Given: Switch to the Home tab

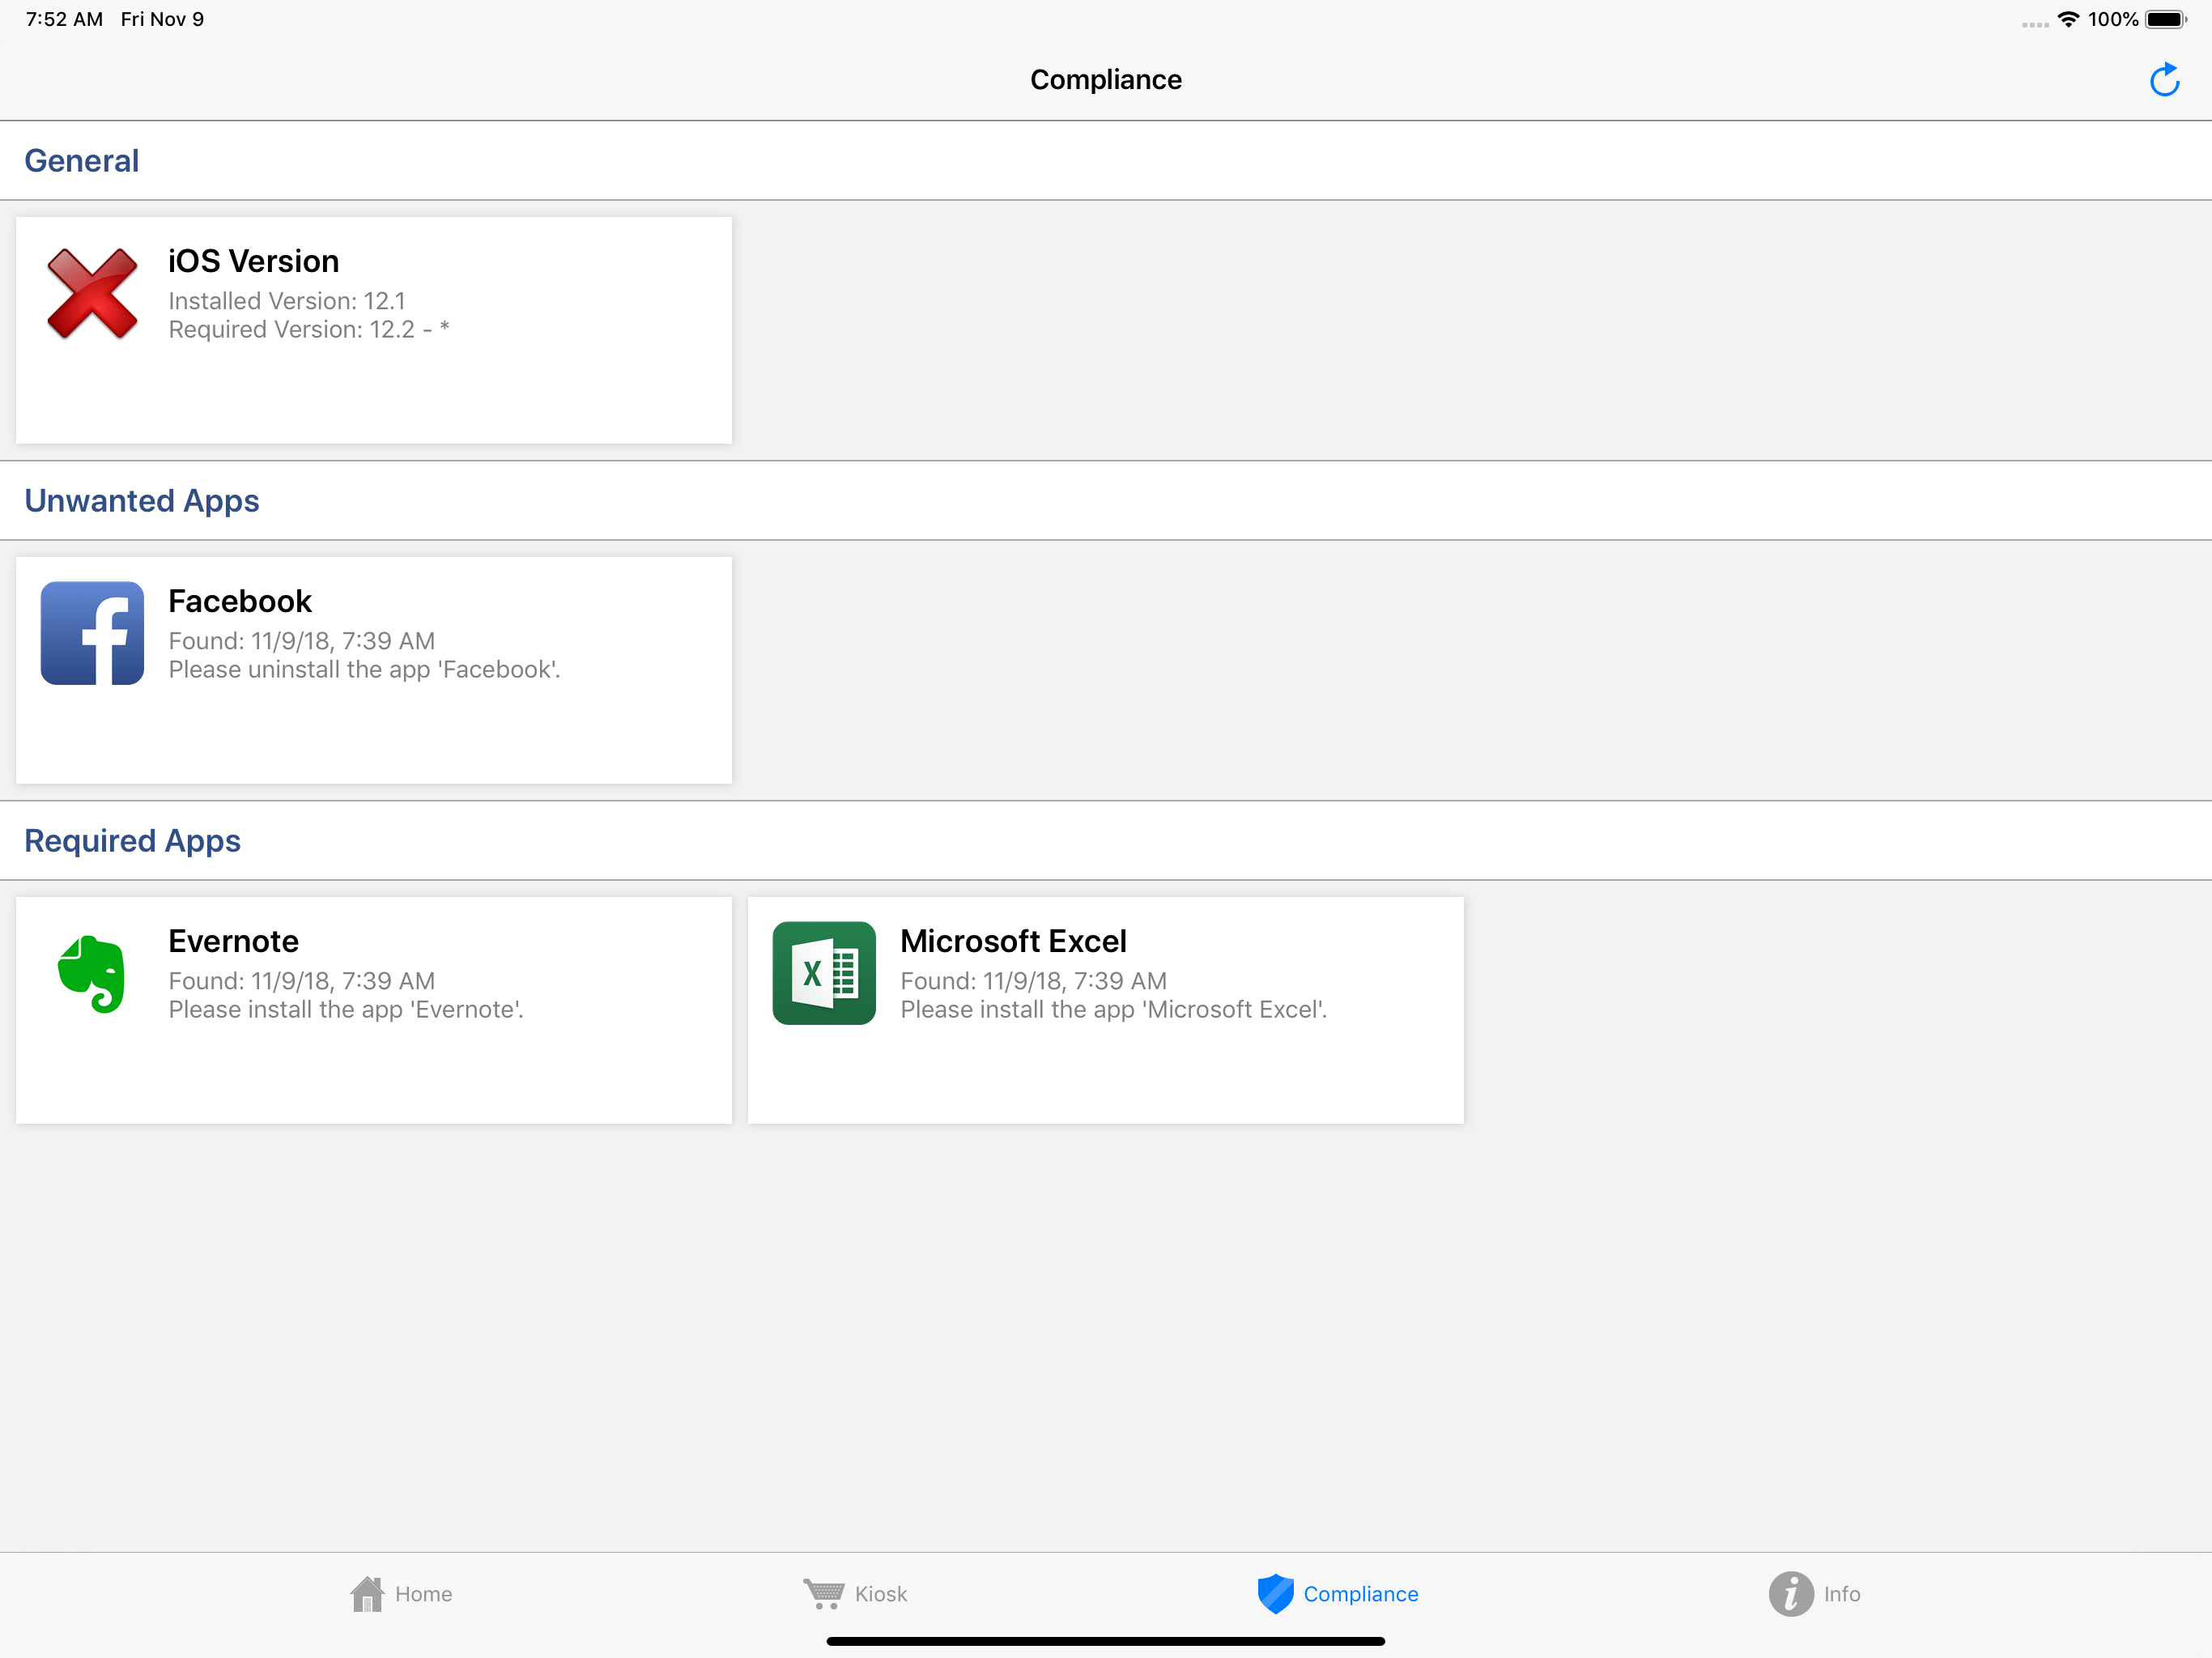Looking at the screenshot, I should (401, 1593).
